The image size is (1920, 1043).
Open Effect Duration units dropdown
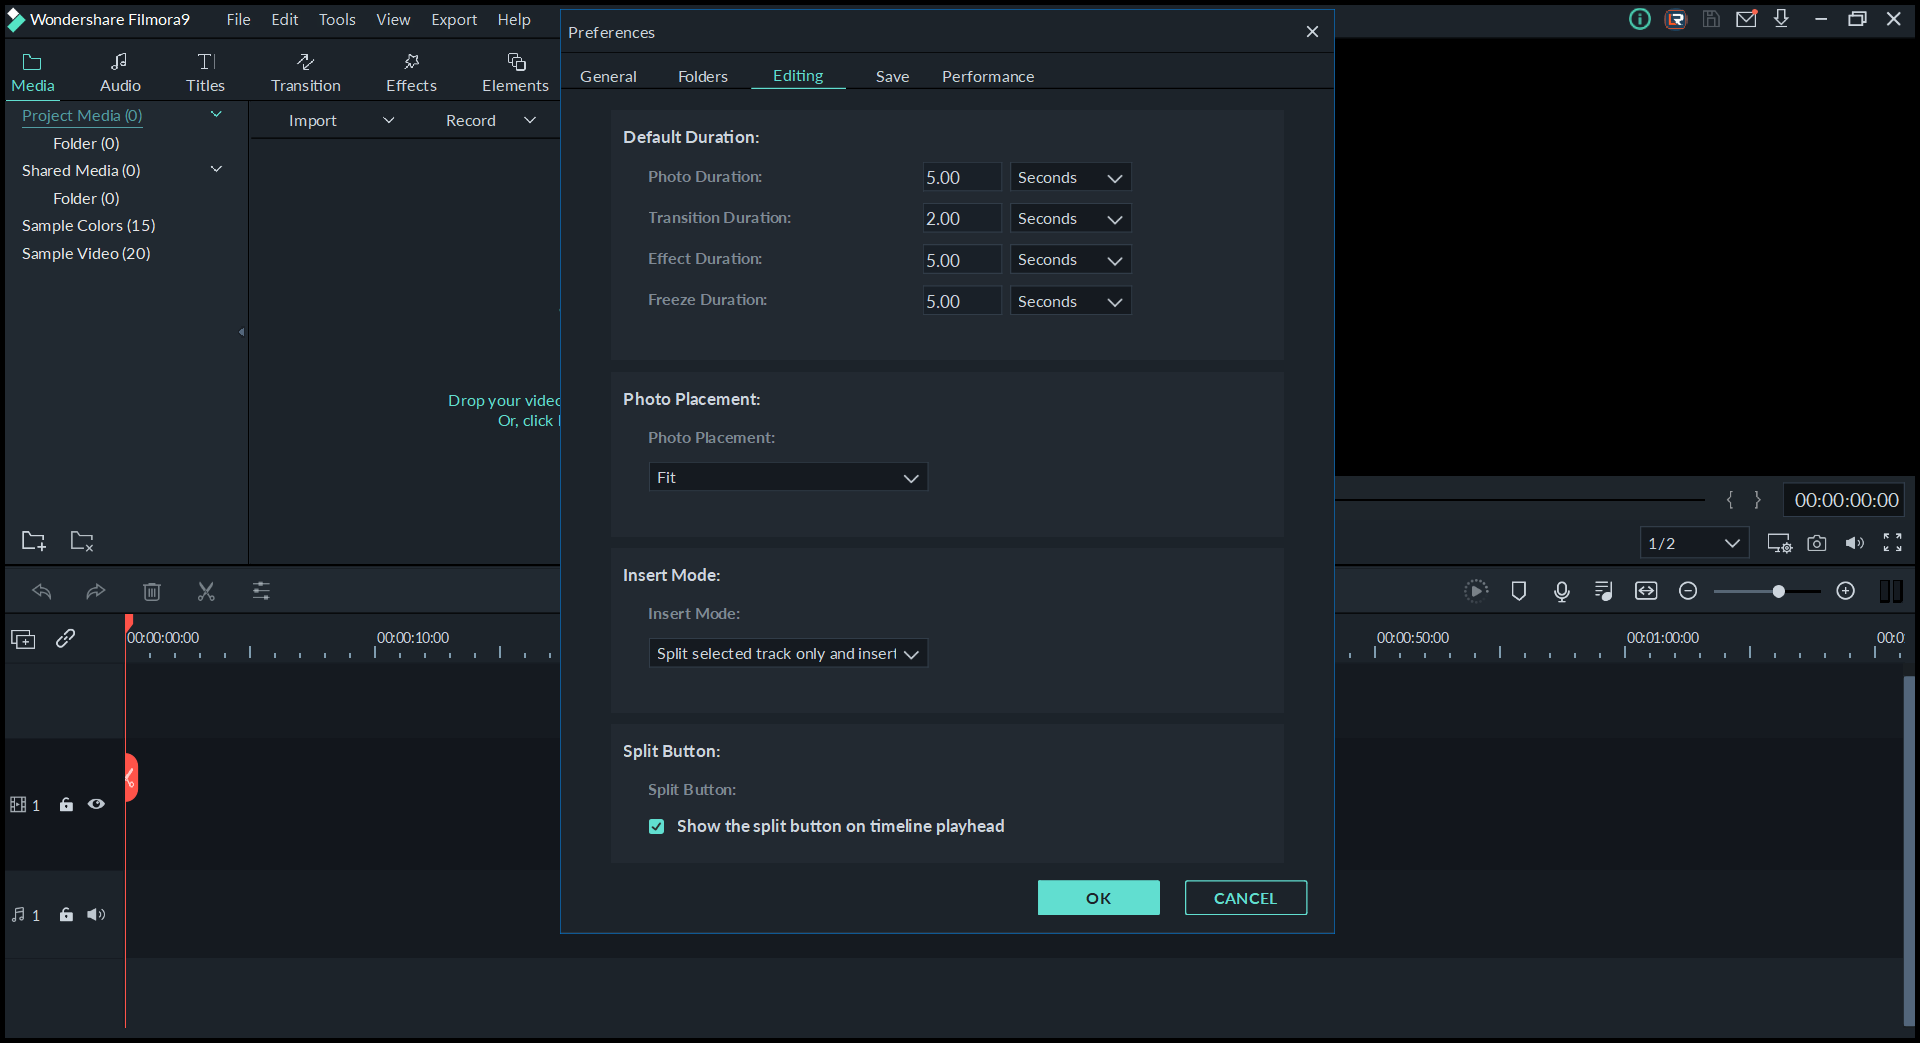(1070, 260)
